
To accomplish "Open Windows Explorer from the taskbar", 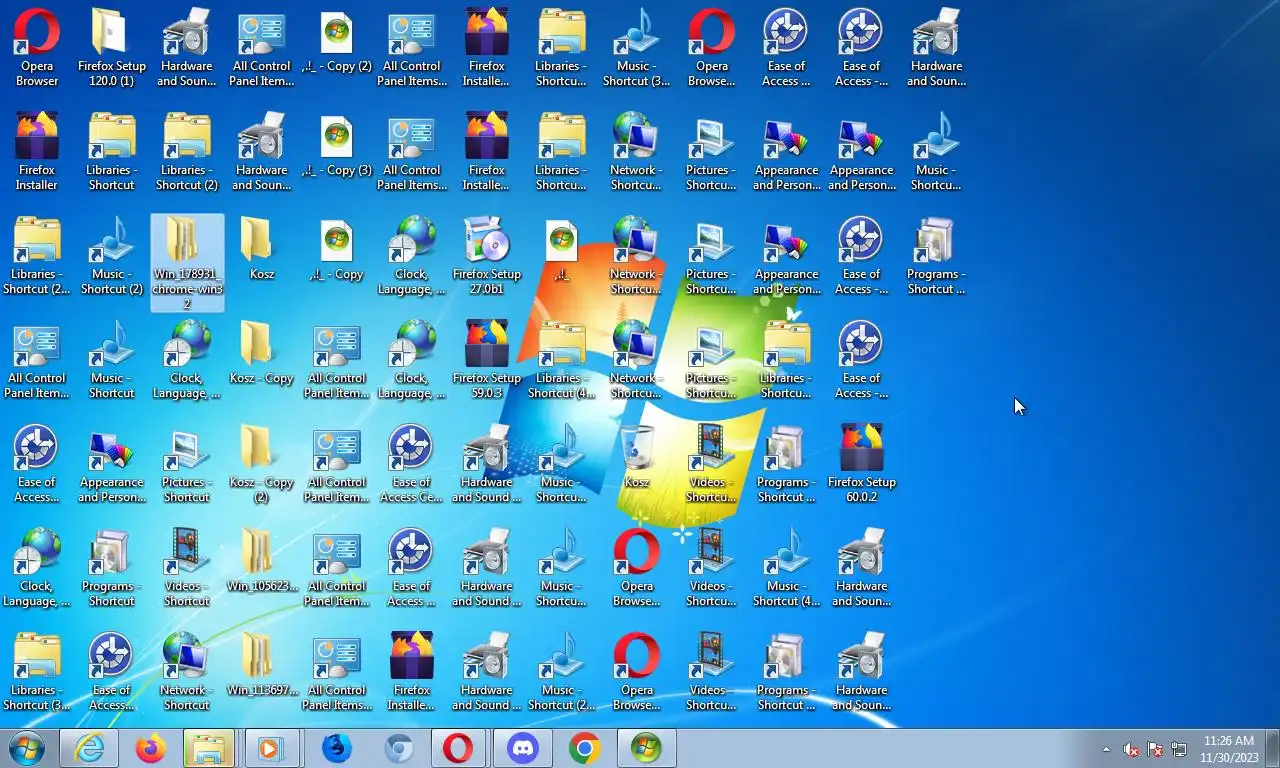I will coord(209,748).
